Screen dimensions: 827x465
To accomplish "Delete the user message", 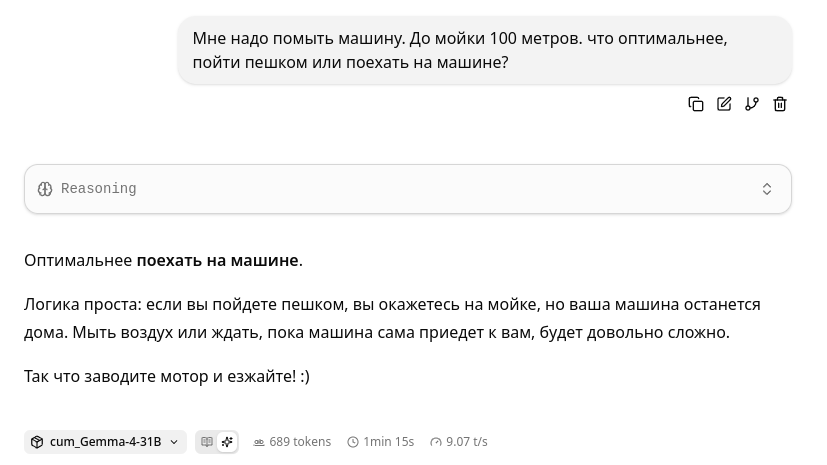I will [x=780, y=104].
